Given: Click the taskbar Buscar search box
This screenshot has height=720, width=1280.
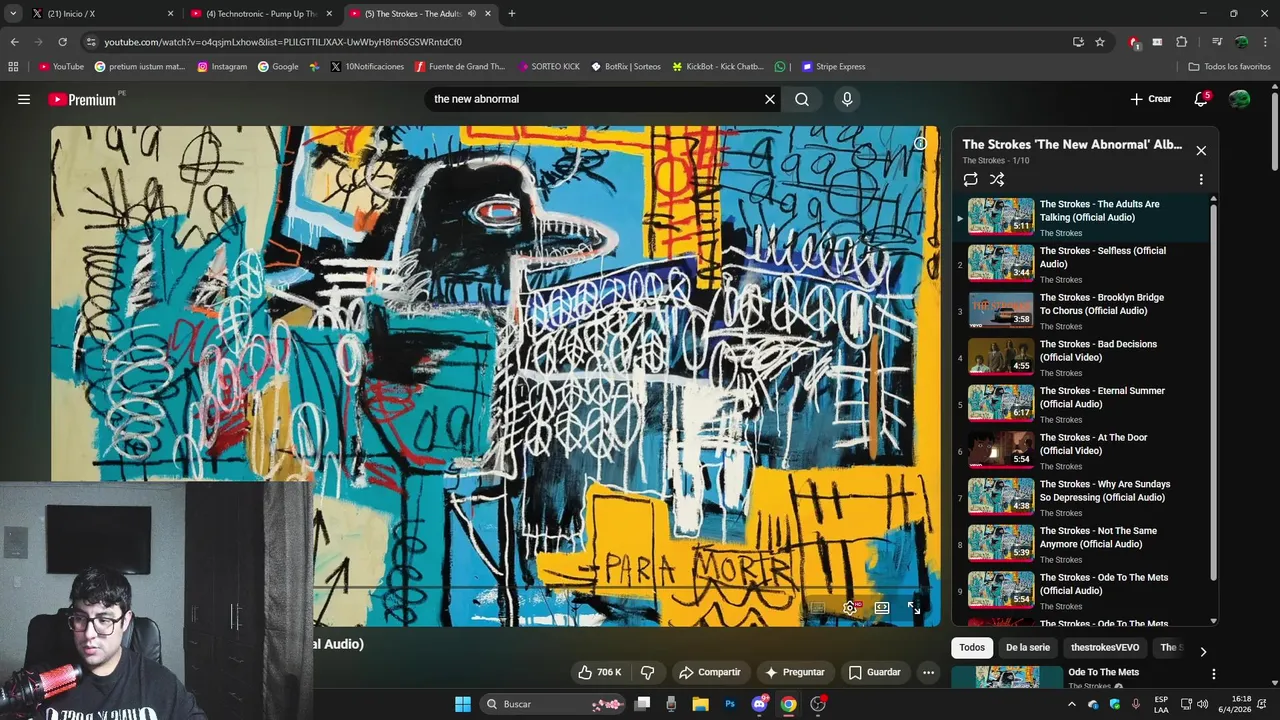Looking at the screenshot, I should tap(553, 704).
